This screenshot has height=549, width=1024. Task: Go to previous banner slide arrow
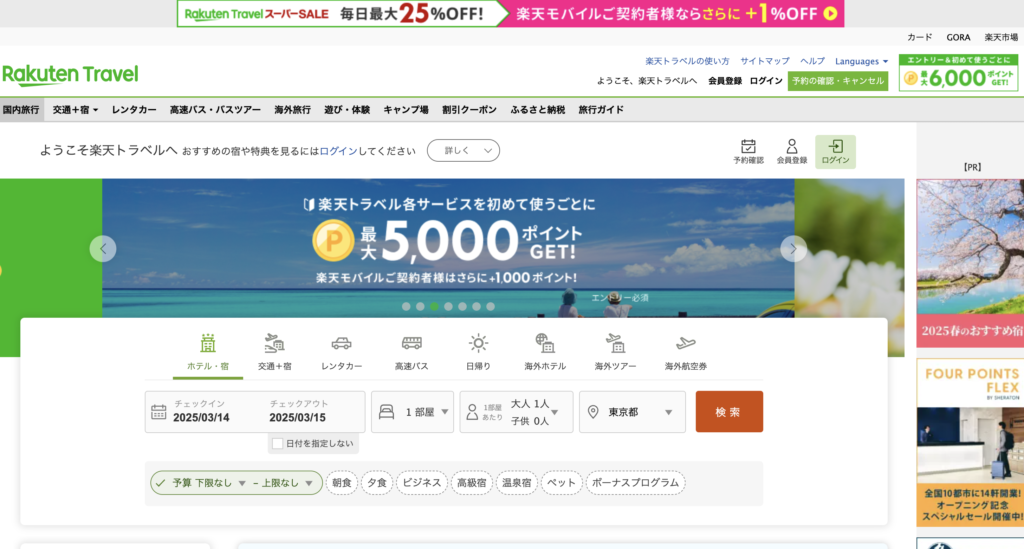coord(103,249)
